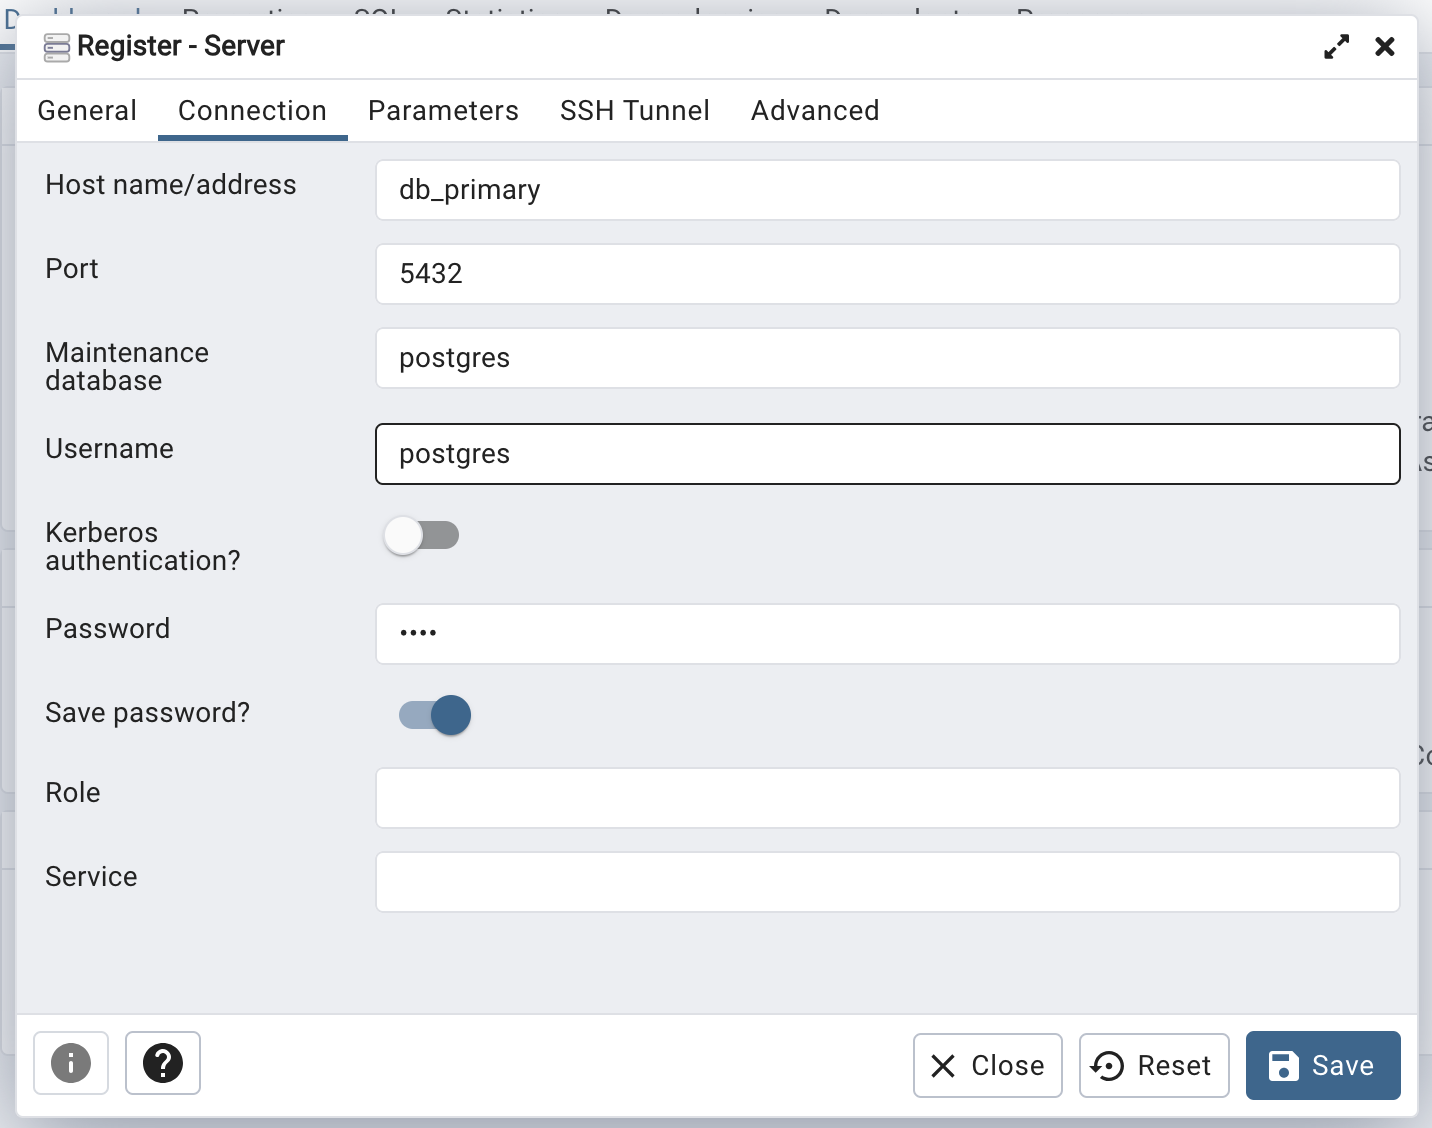Image resolution: width=1432 pixels, height=1128 pixels.
Task: Reset the form fields
Action: [1155, 1065]
